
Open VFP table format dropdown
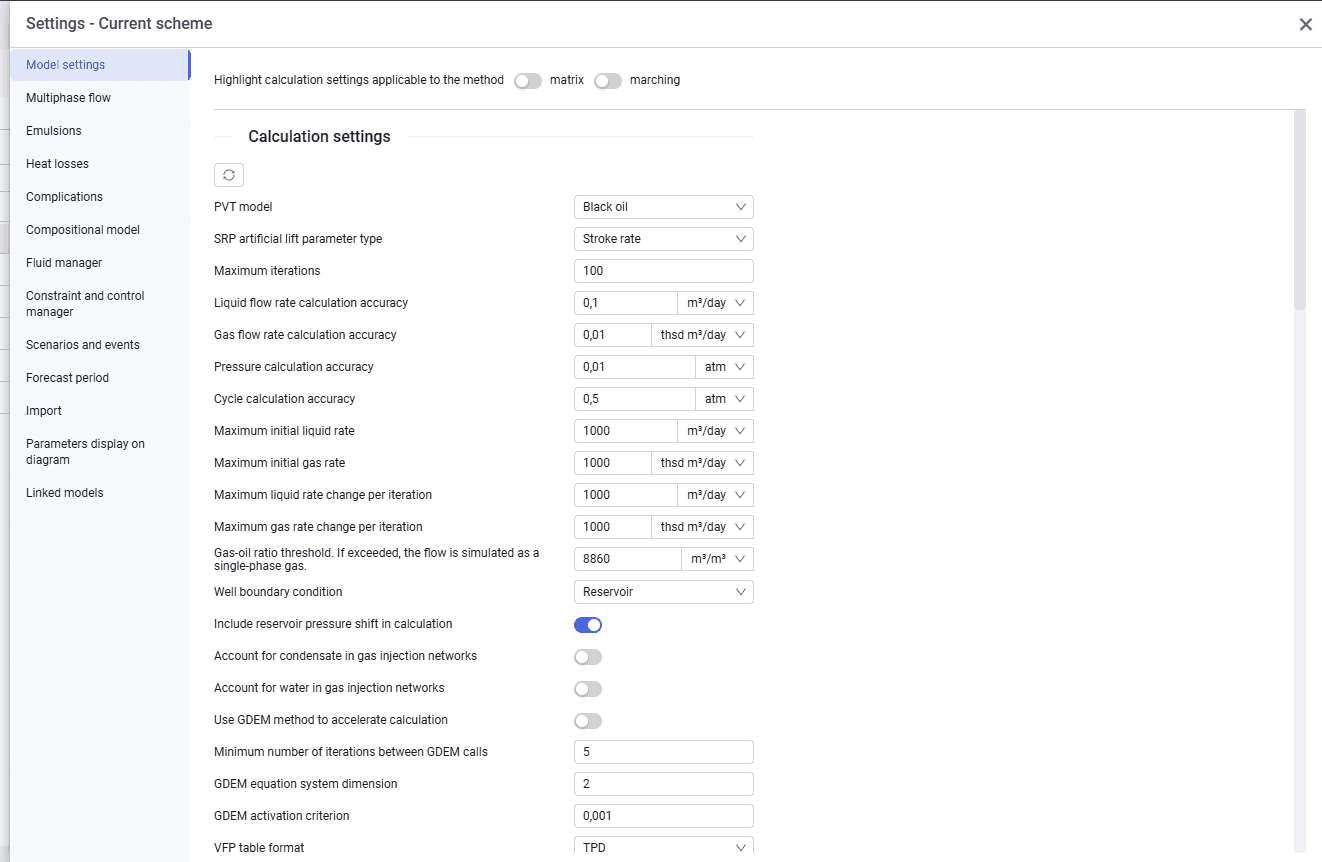664,848
